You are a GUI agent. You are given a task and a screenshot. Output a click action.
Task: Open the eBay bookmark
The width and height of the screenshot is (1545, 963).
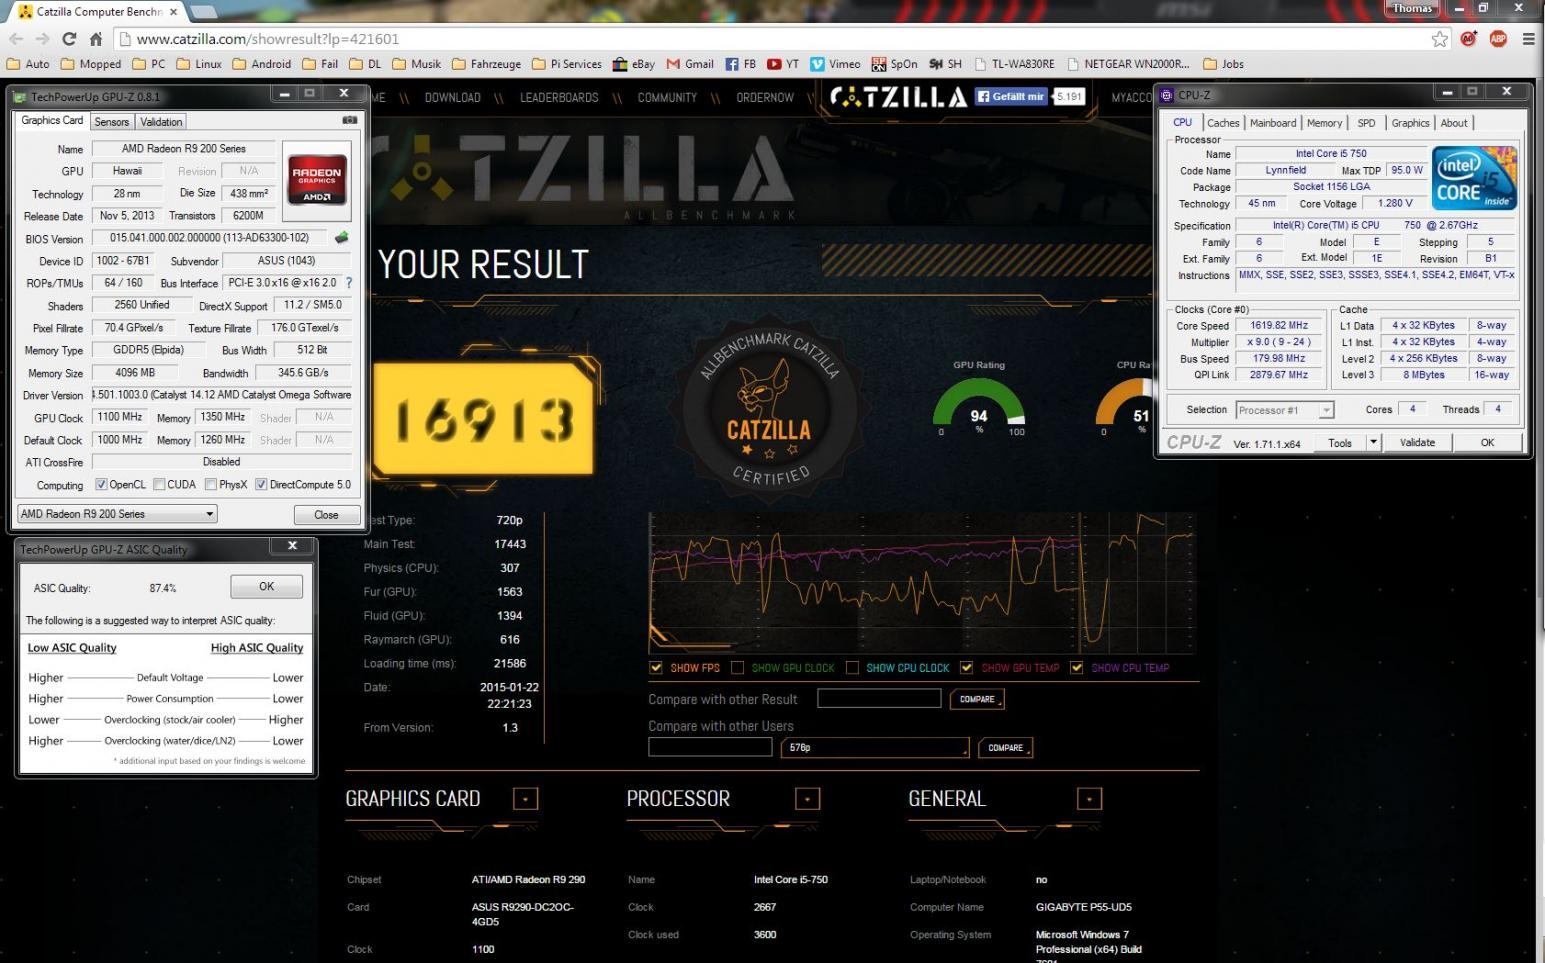pyautogui.click(x=634, y=64)
